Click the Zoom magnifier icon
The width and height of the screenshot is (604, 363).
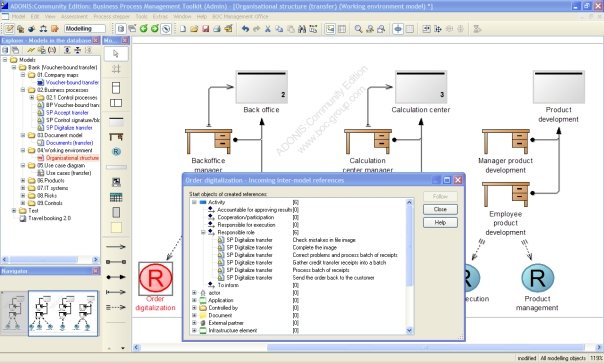tap(358, 29)
